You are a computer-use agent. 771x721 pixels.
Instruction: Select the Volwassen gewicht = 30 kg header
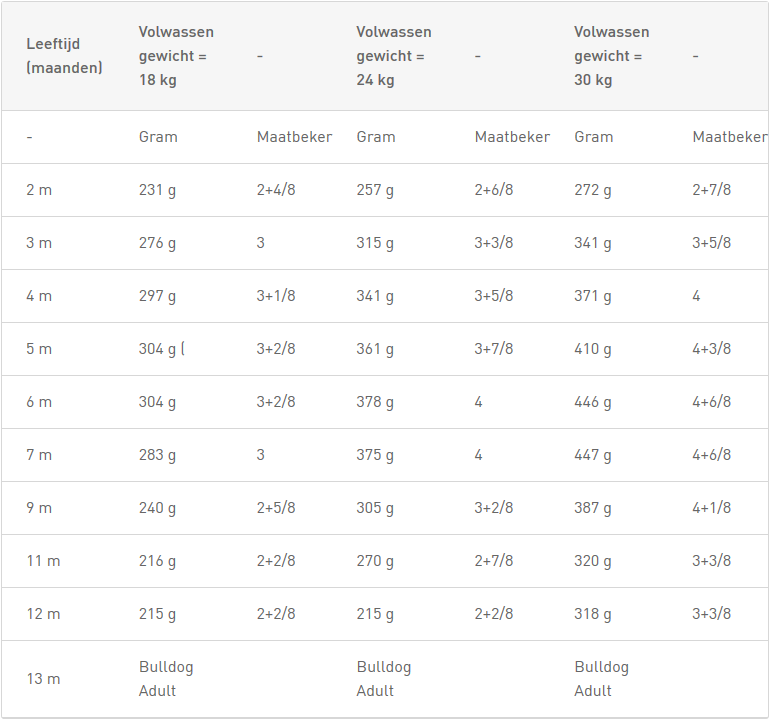tap(612, 56)
